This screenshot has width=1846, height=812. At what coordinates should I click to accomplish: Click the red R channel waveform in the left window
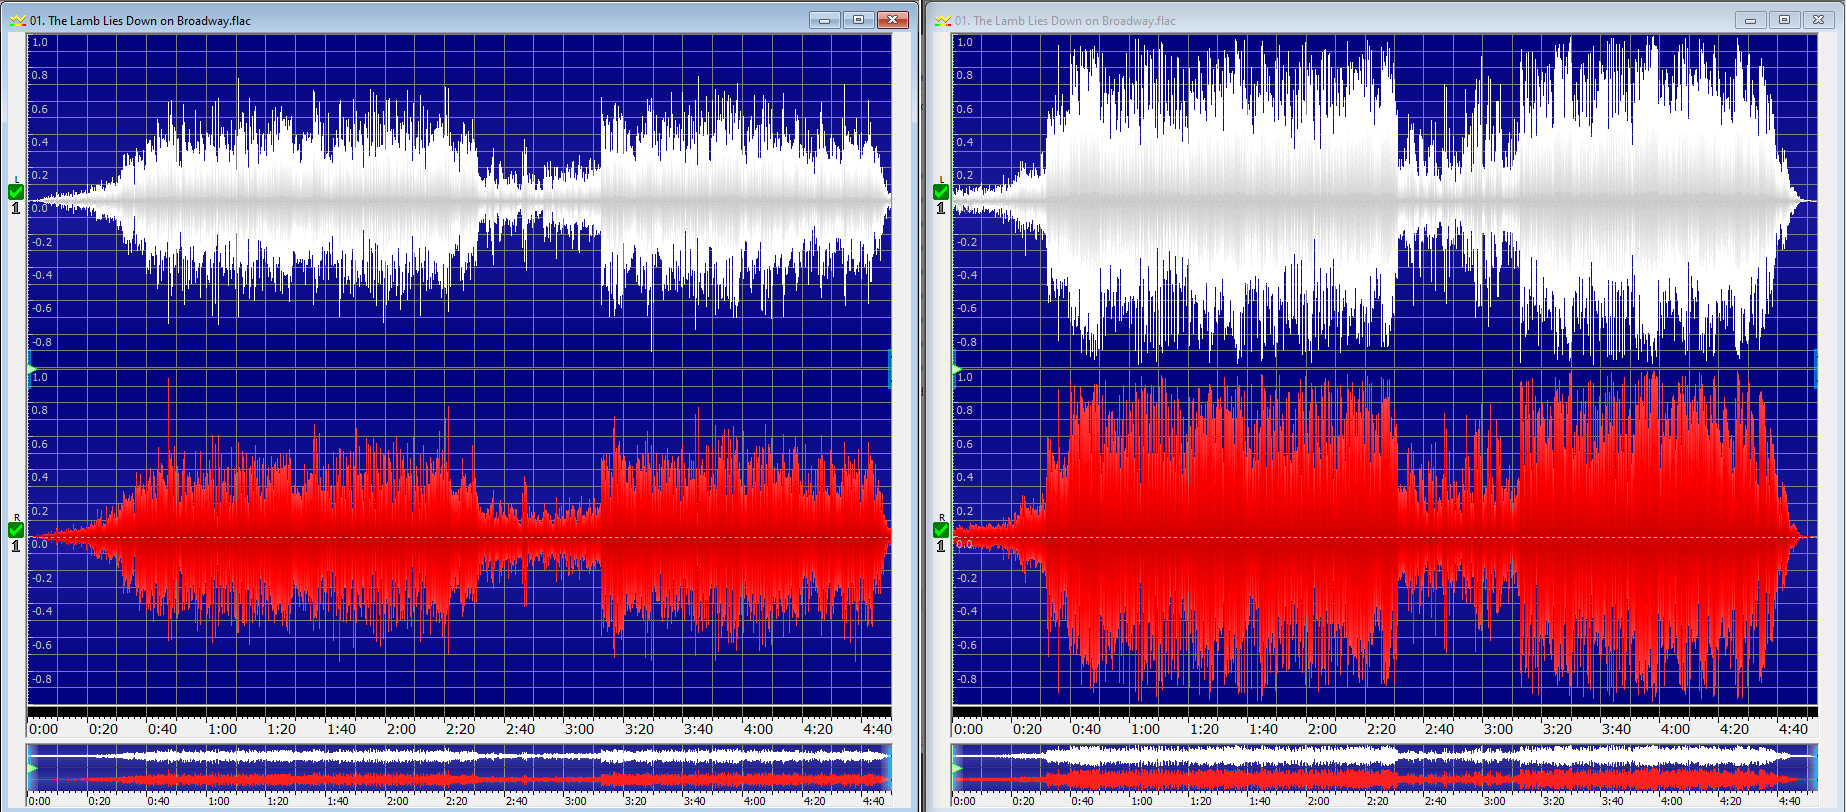[460, 538]
